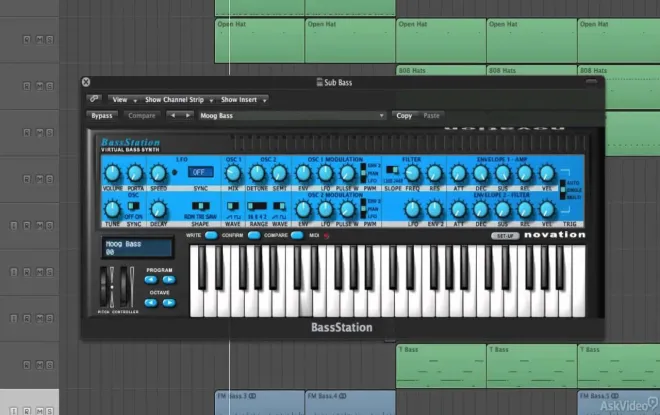Click the LFO SYNC display showing OFF
660x415 pixels.
[x=200, y=172]
